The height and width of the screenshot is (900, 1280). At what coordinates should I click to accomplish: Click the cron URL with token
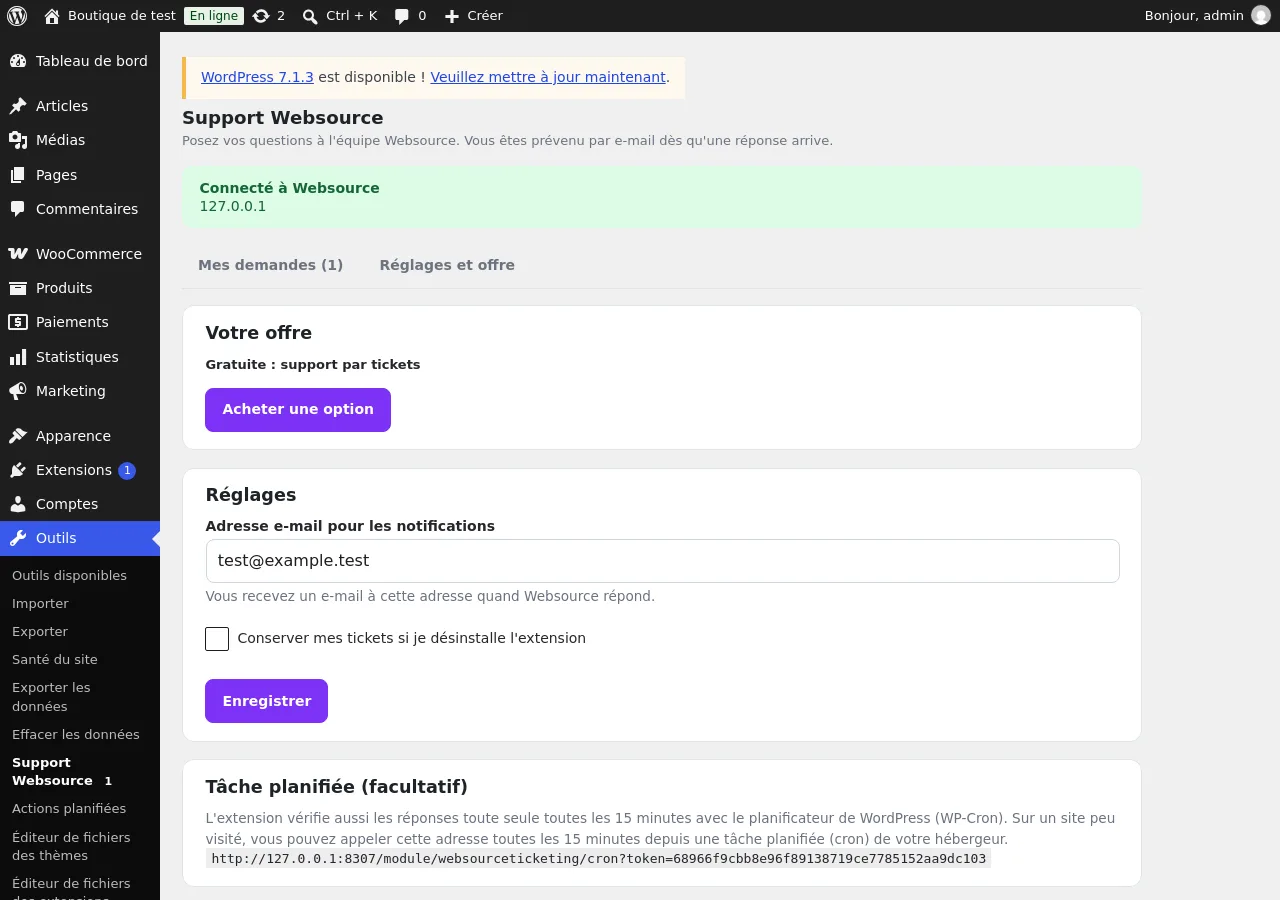click(598, 859)
